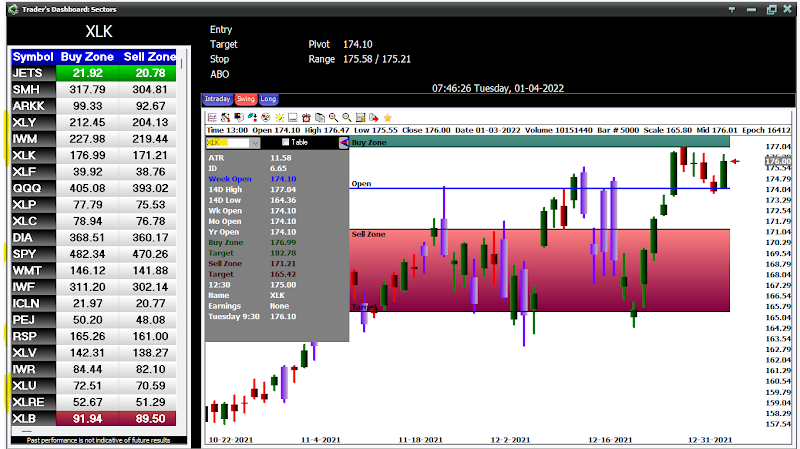Switch to the Long tab
Screen dimensions: 800x449
click(x=268, y=99)
